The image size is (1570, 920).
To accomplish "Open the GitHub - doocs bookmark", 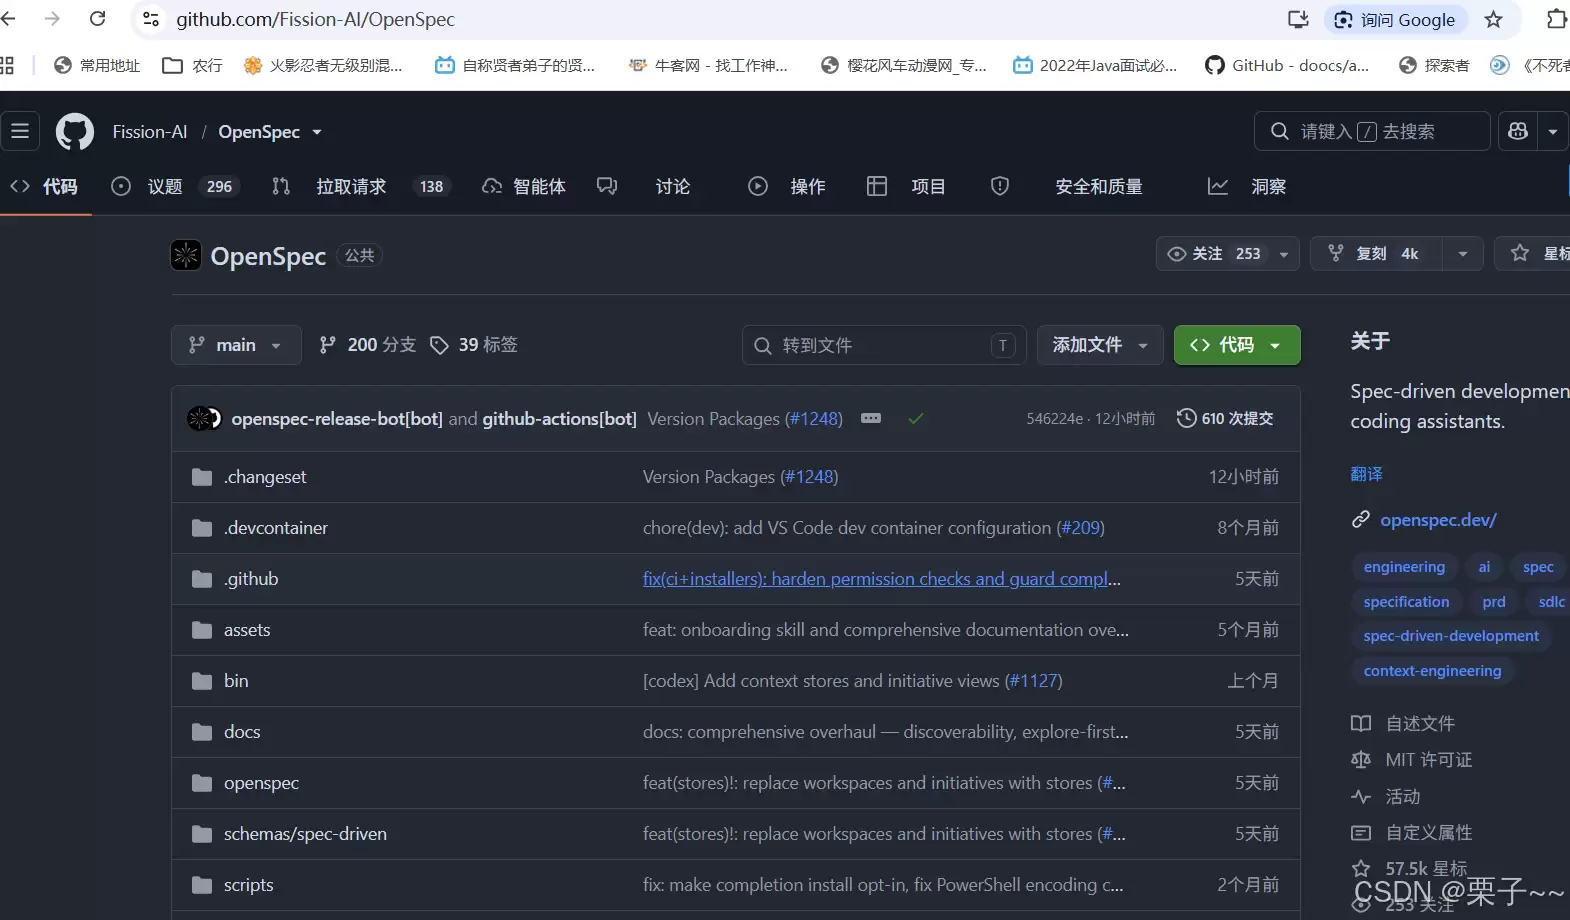I will (1287, 65).
